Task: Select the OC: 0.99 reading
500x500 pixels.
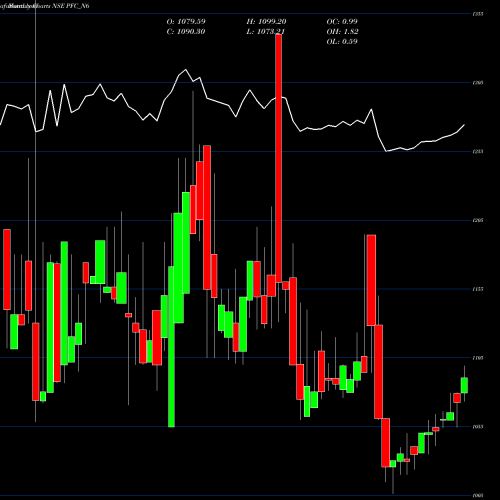Action: 342,22
